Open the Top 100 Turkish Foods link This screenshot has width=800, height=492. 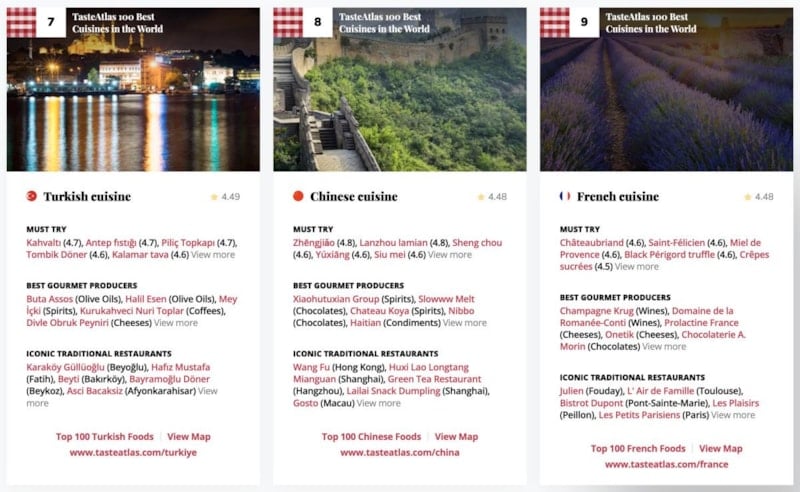[105, 436]
